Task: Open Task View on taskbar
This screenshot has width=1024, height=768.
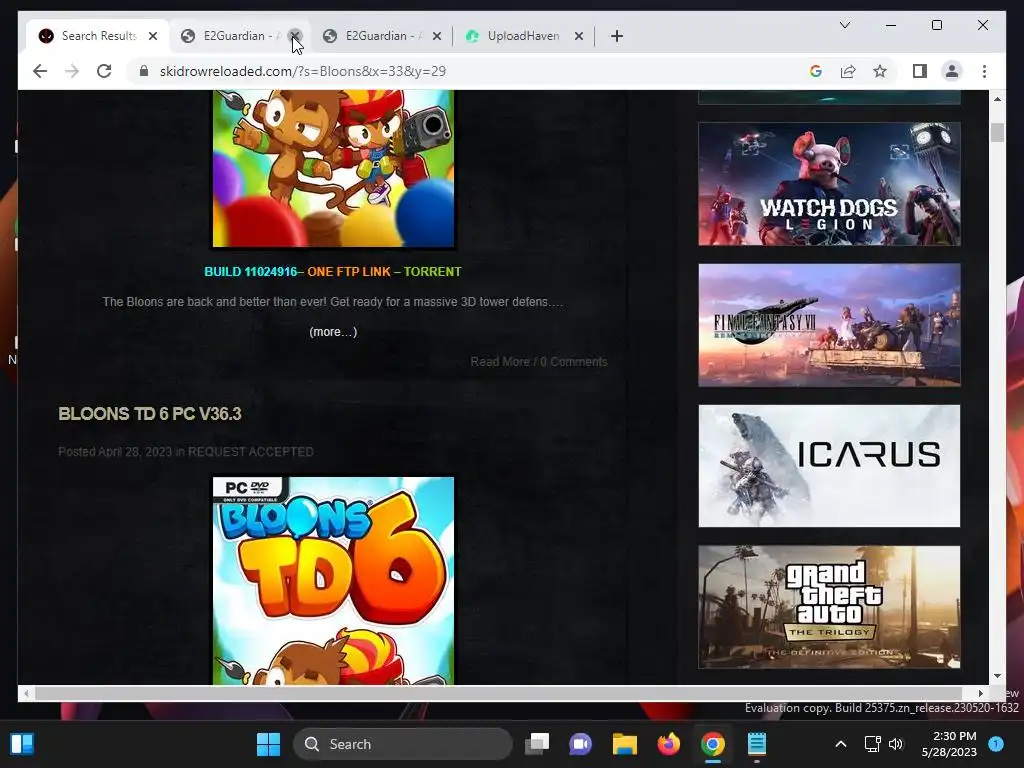Action: 537,744
